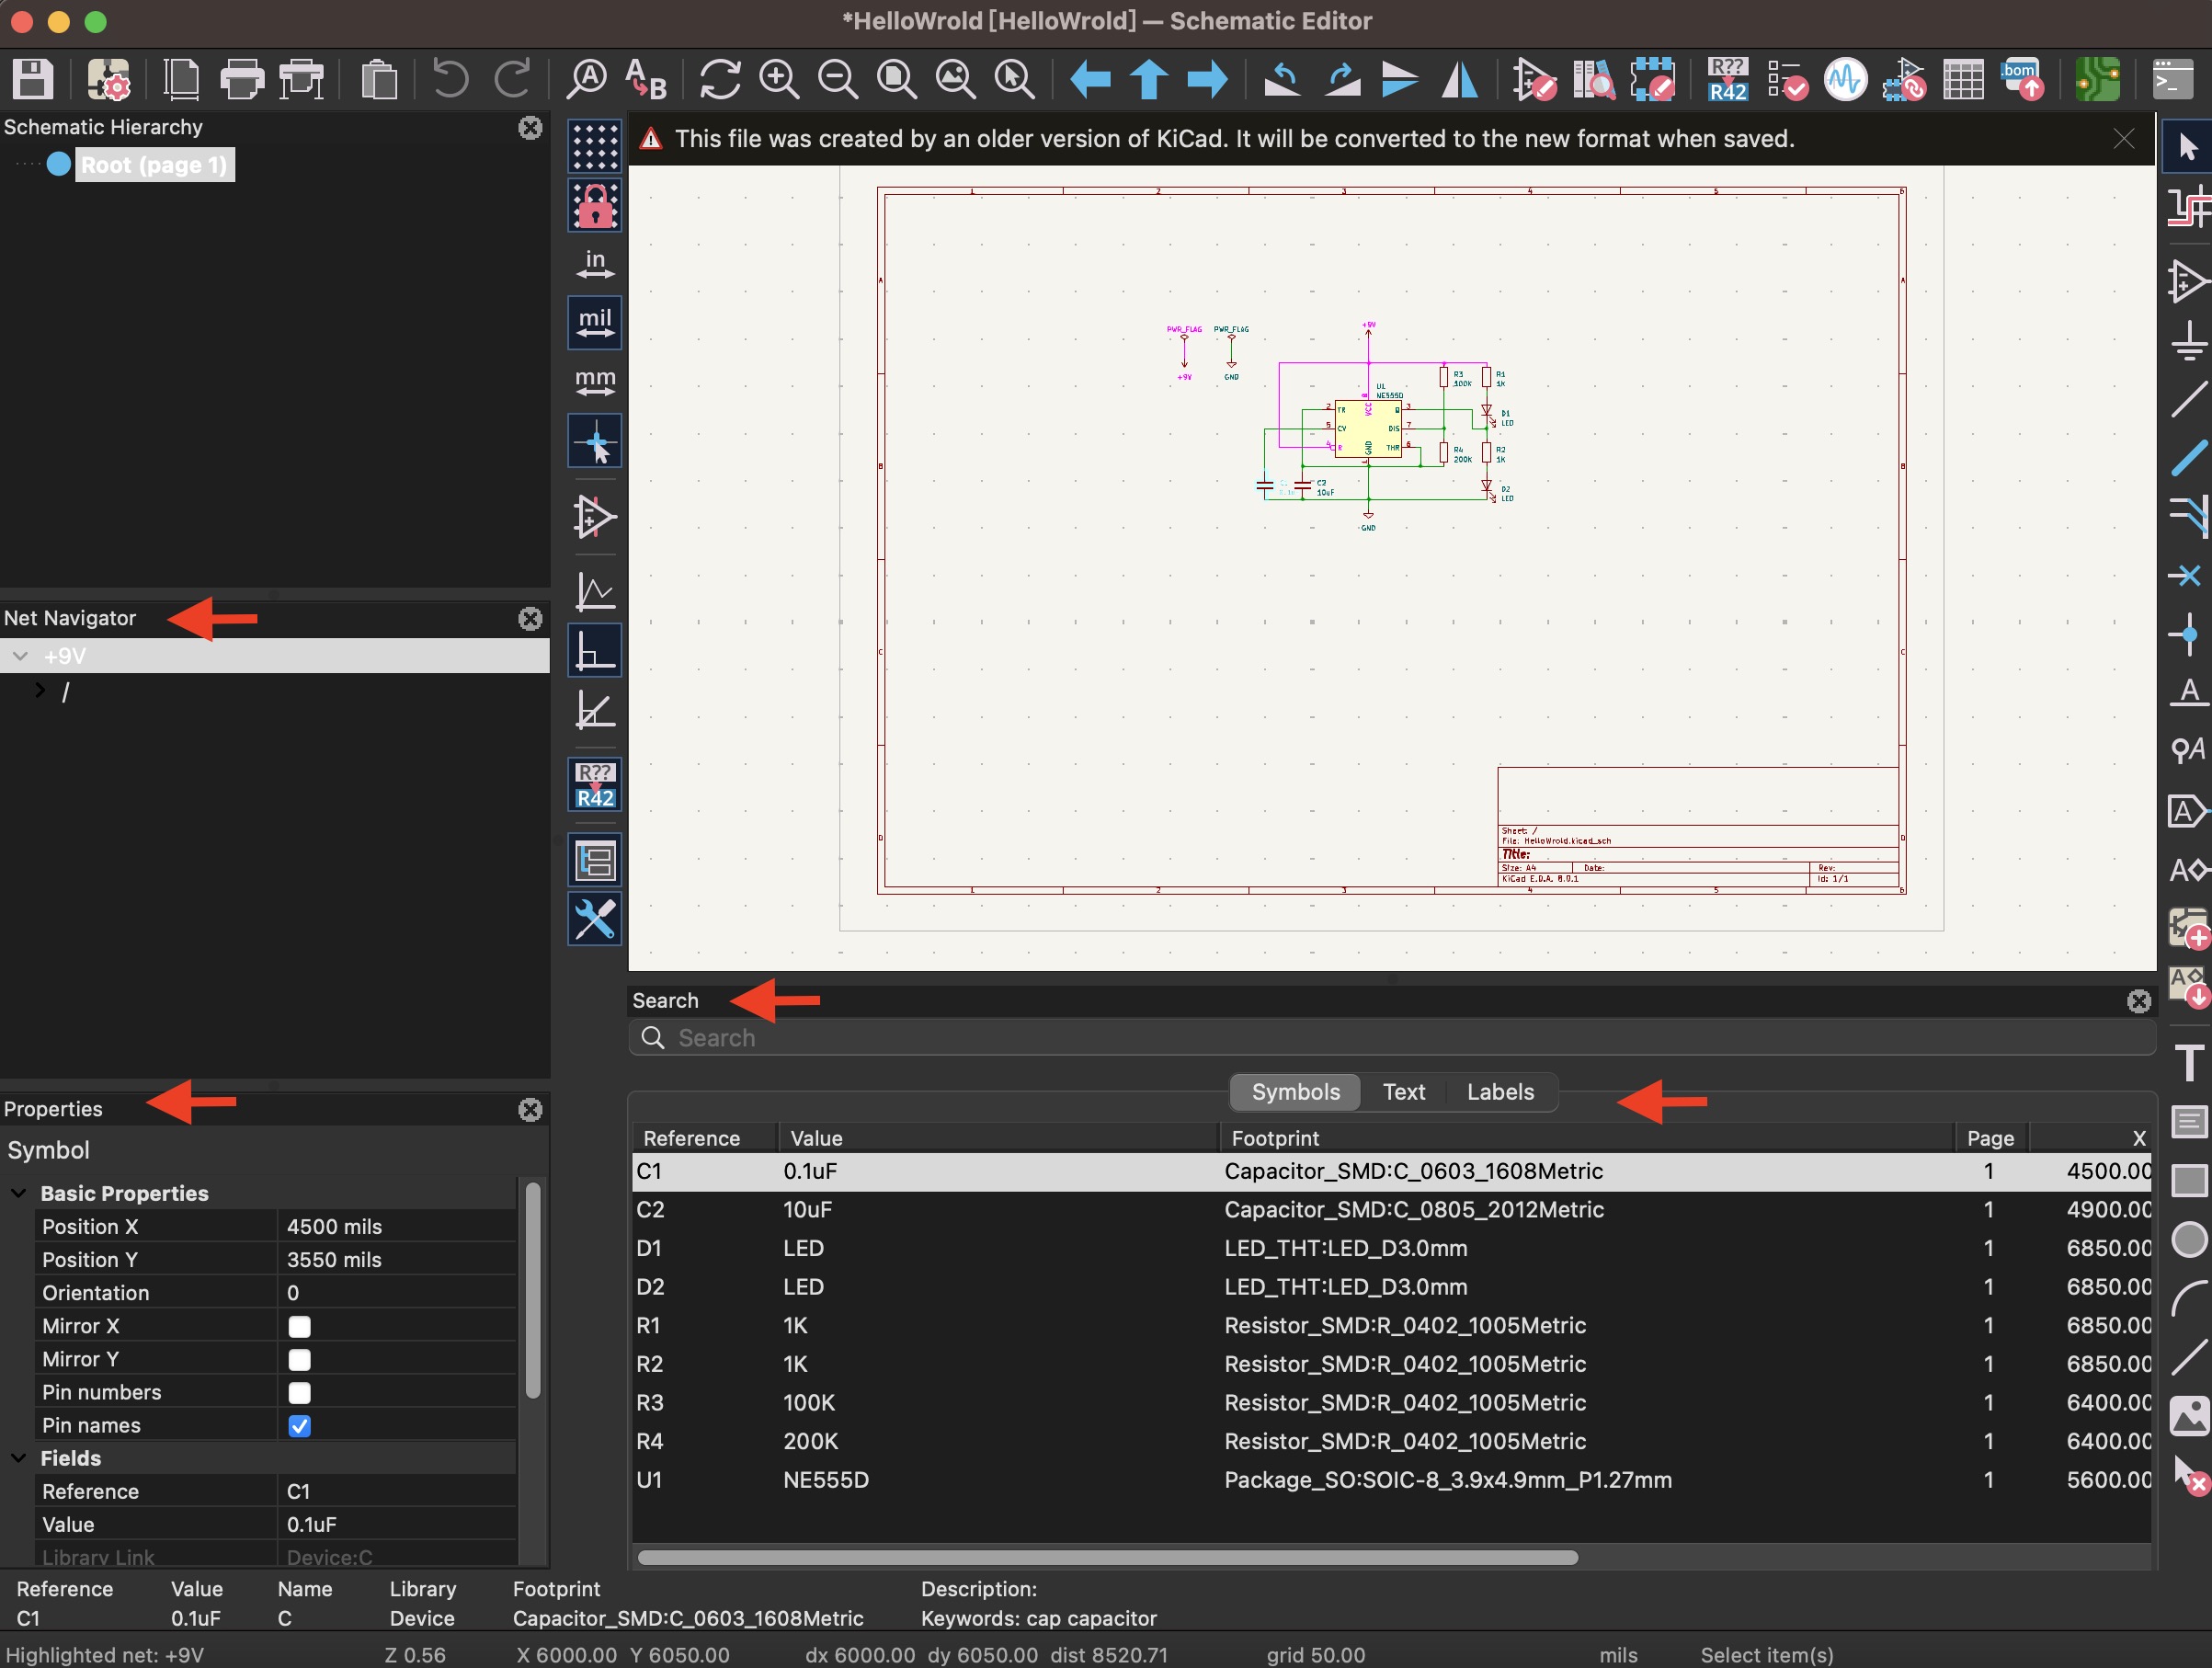Uncheck Pin names checkbox
2212x1668 pixels.
[x=299, y=1425]
